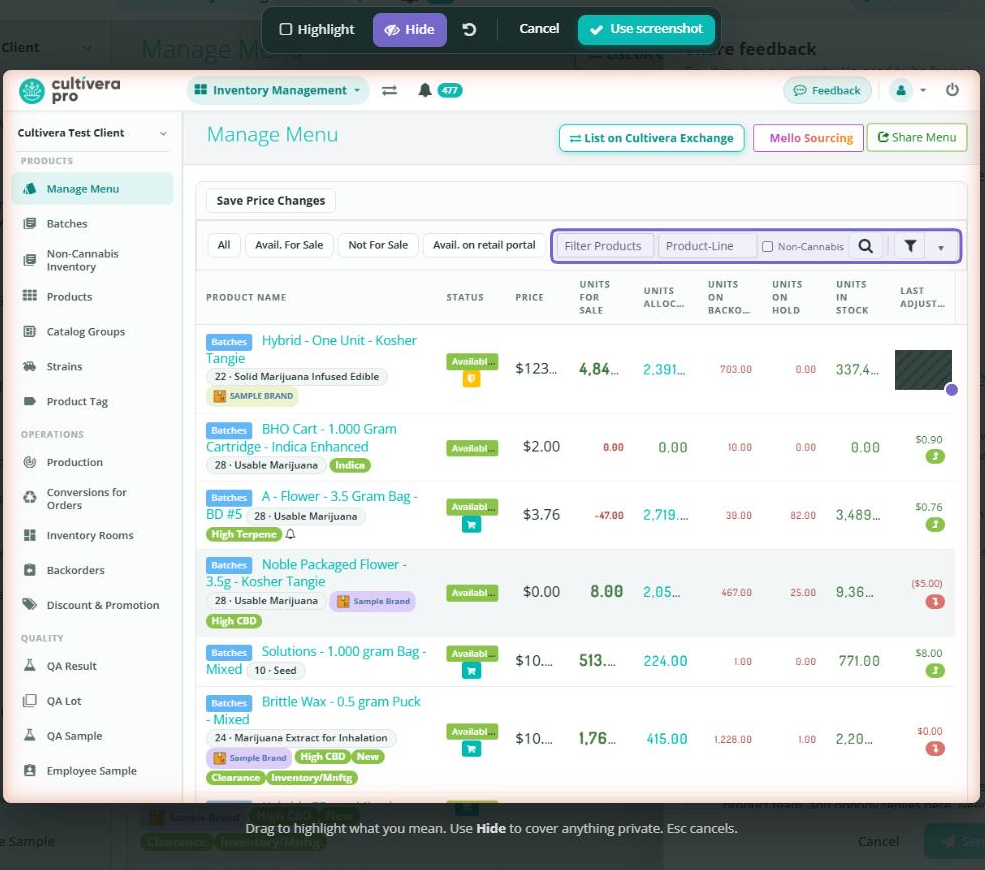Click the Product Tag icon in sidebar
Image resolution: width=985 pixels, height=870 pixels.
tap(30, 401)
